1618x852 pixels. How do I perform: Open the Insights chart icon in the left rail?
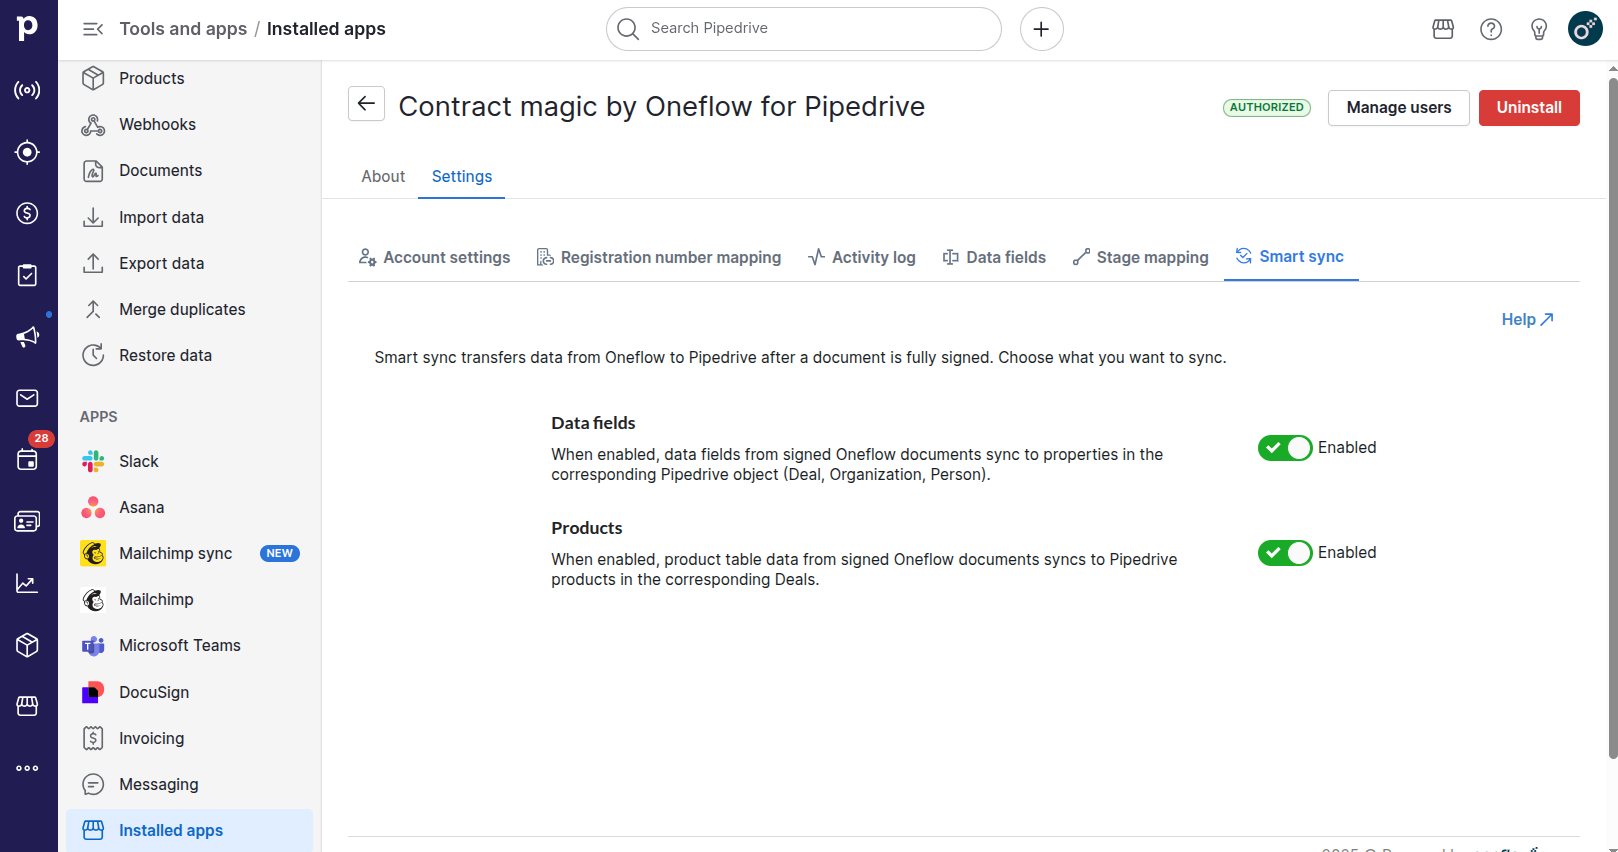[27, 584]
